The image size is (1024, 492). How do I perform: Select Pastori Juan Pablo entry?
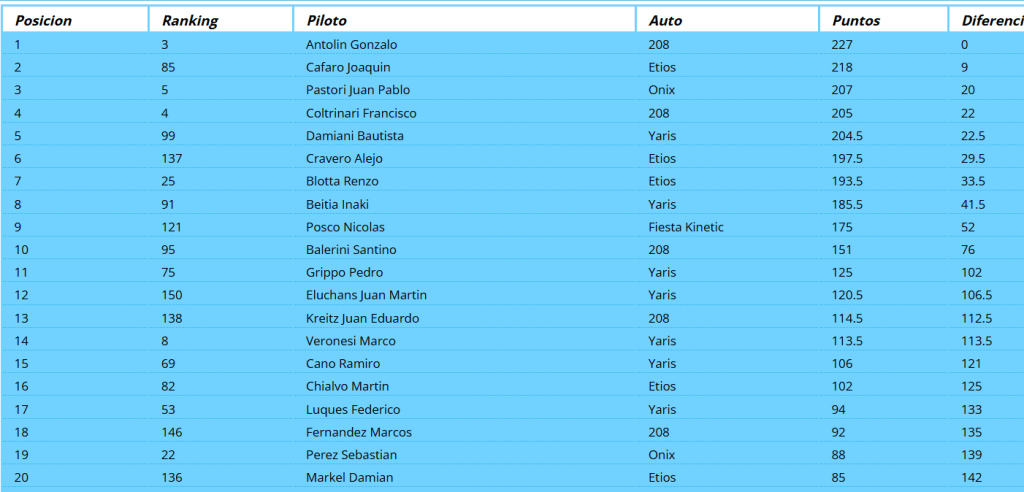point(358,90)
